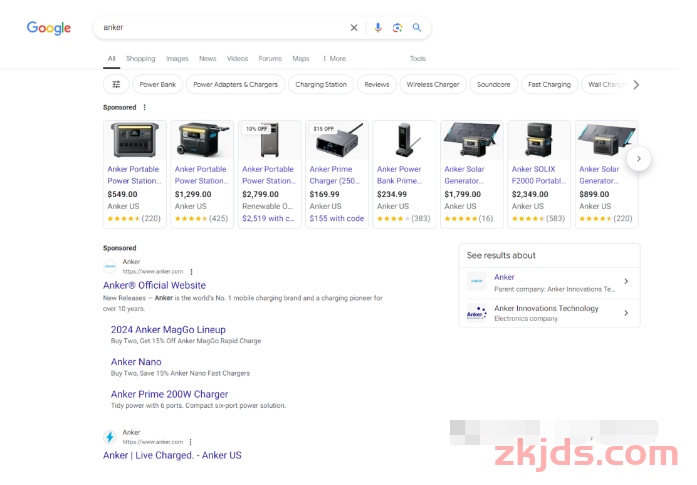Screen dimensions: 697x485
Task: Click Anker logo in See results about
Action: point(477,281)
